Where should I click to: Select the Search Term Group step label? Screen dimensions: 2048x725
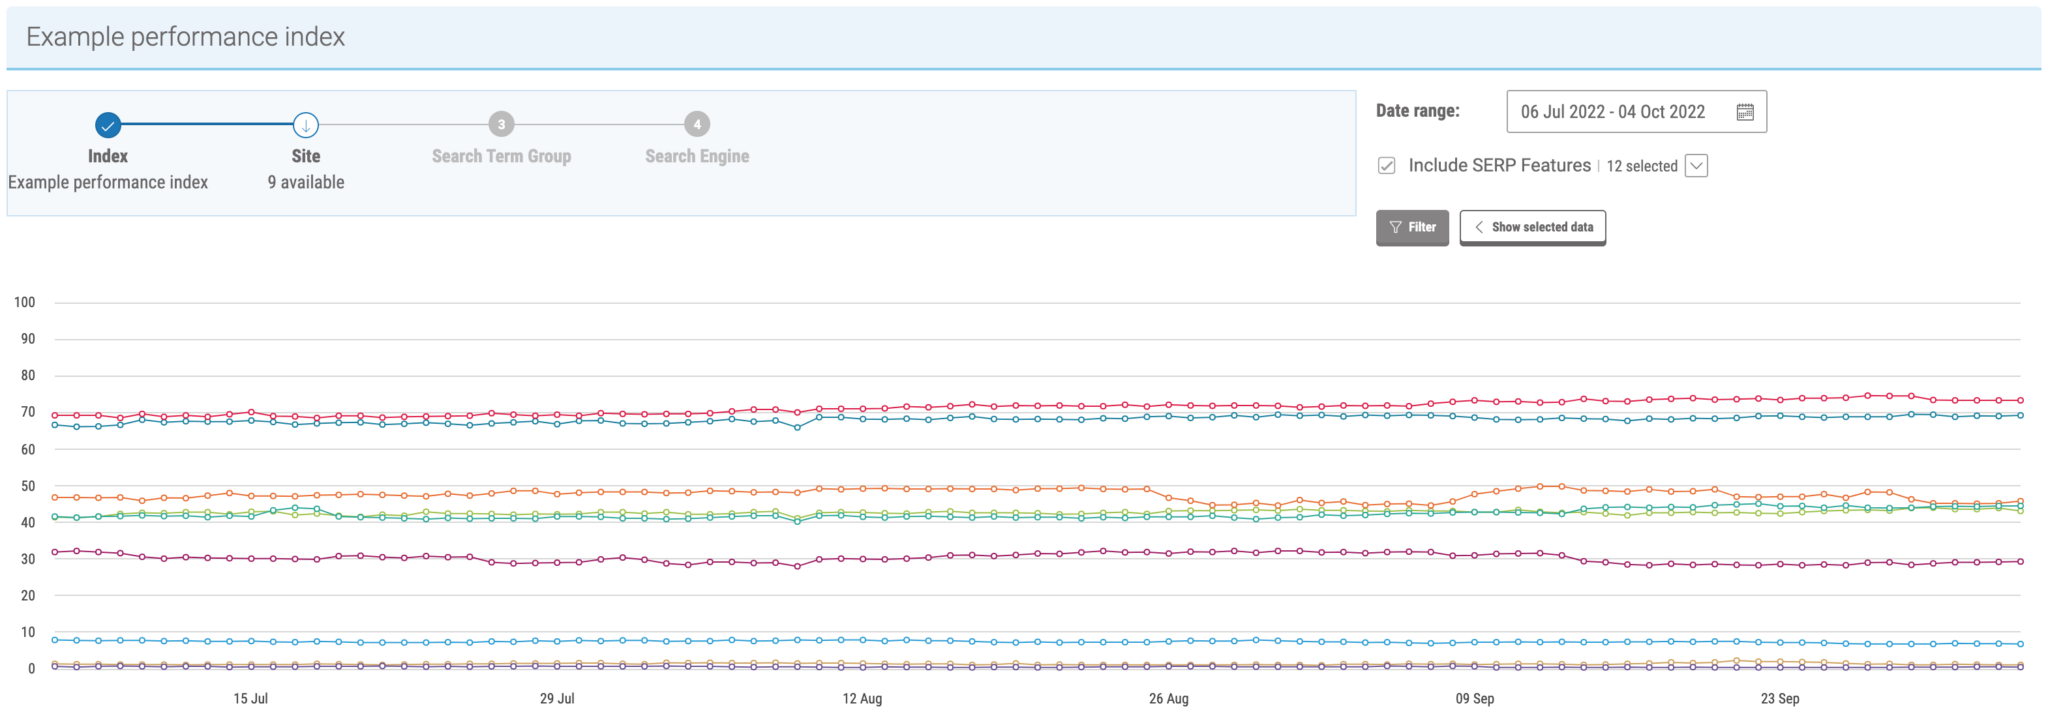pyautogui.click(x=501, y=156)
